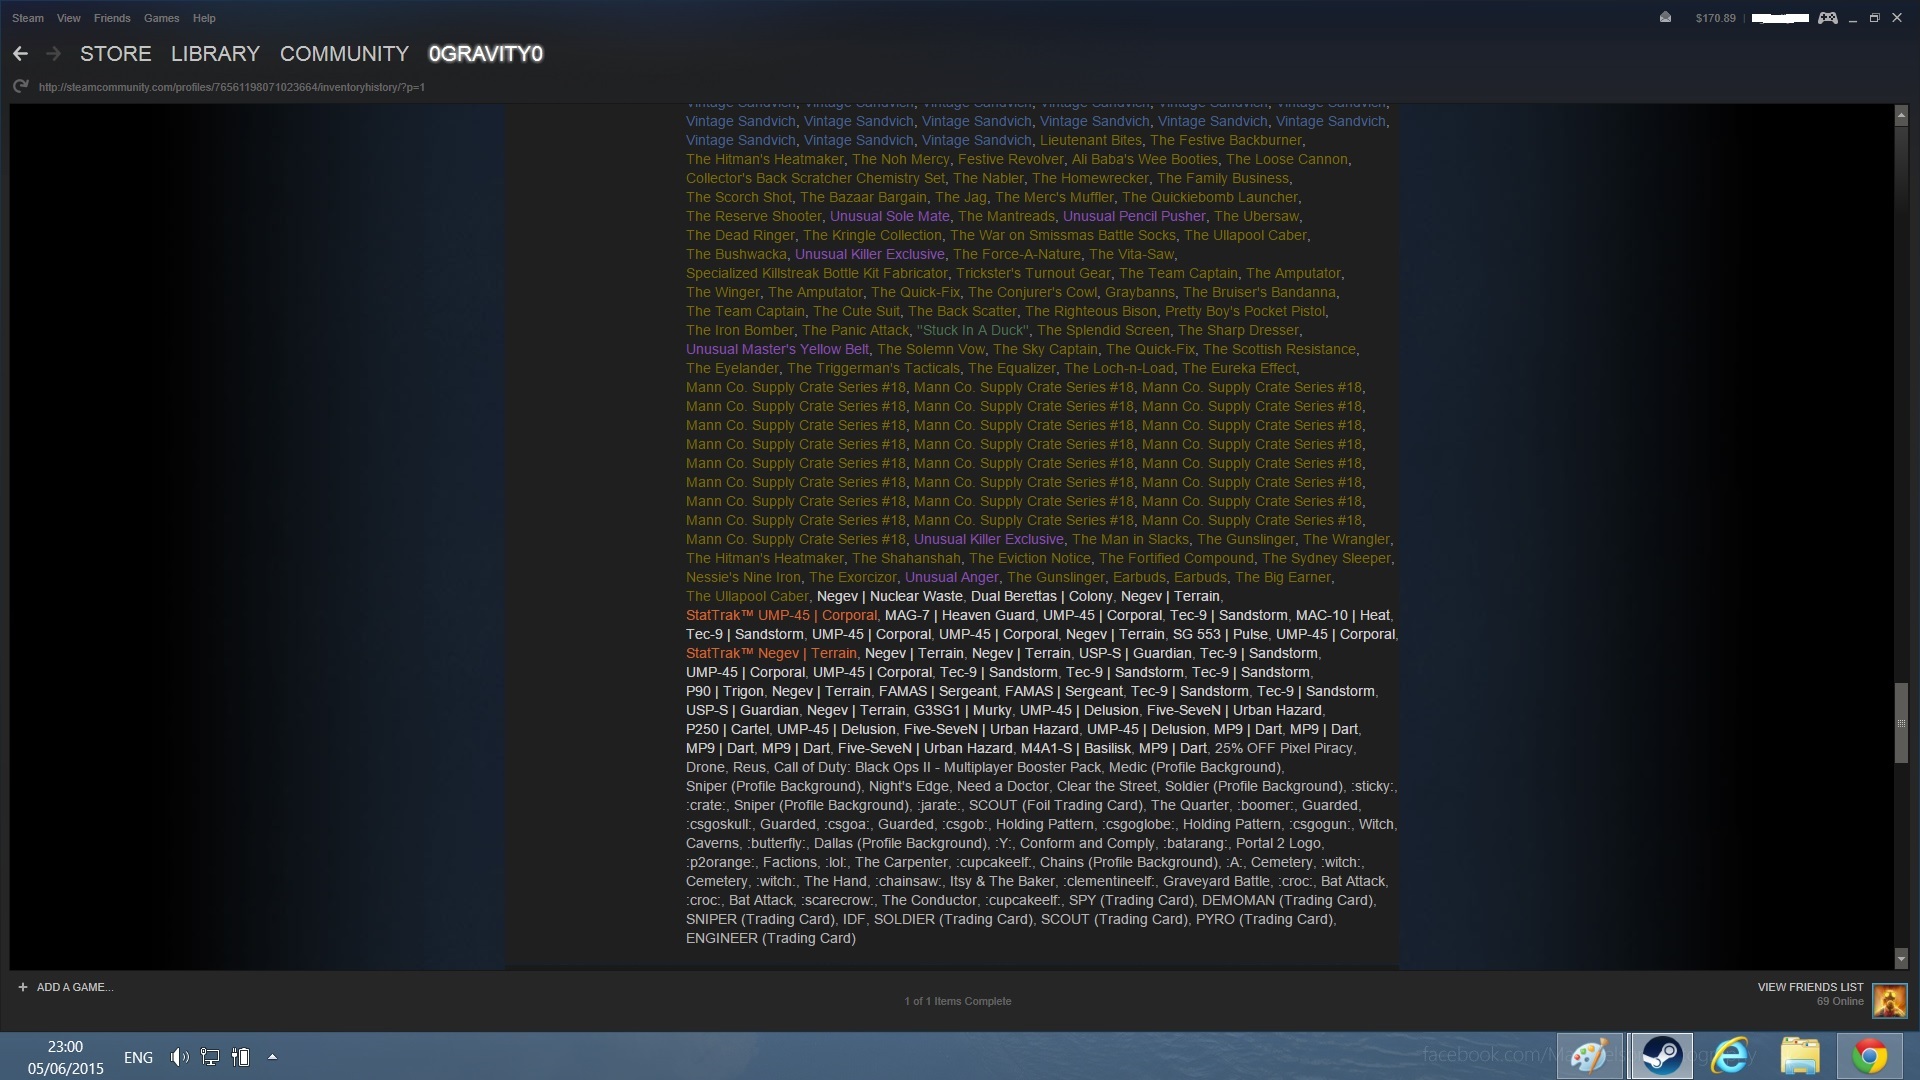
Task: Click the $170.89 wallet balance
Action: coord(1715,18)
